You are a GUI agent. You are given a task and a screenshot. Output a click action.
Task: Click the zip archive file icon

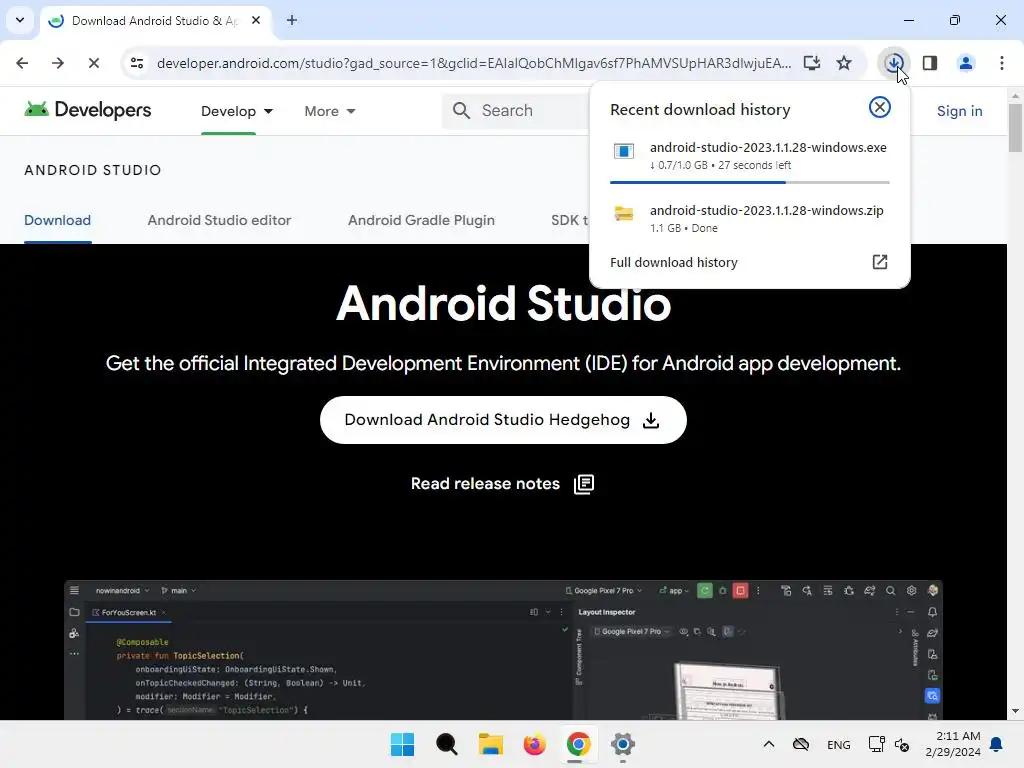[624, 214]
